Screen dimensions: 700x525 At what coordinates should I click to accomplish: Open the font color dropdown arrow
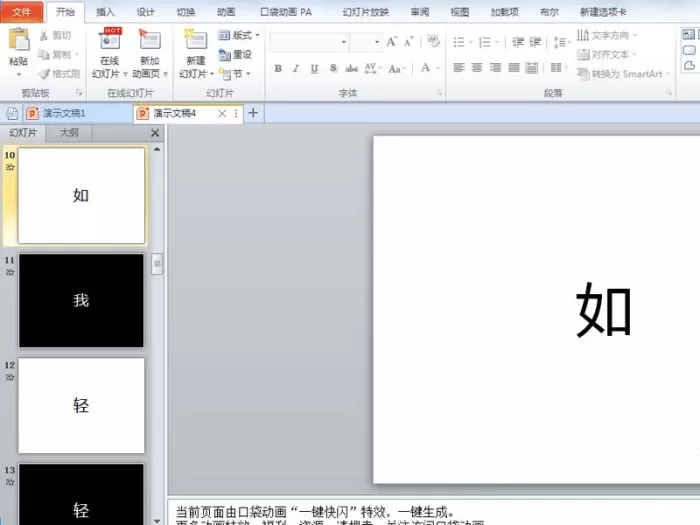click(438, 68)
